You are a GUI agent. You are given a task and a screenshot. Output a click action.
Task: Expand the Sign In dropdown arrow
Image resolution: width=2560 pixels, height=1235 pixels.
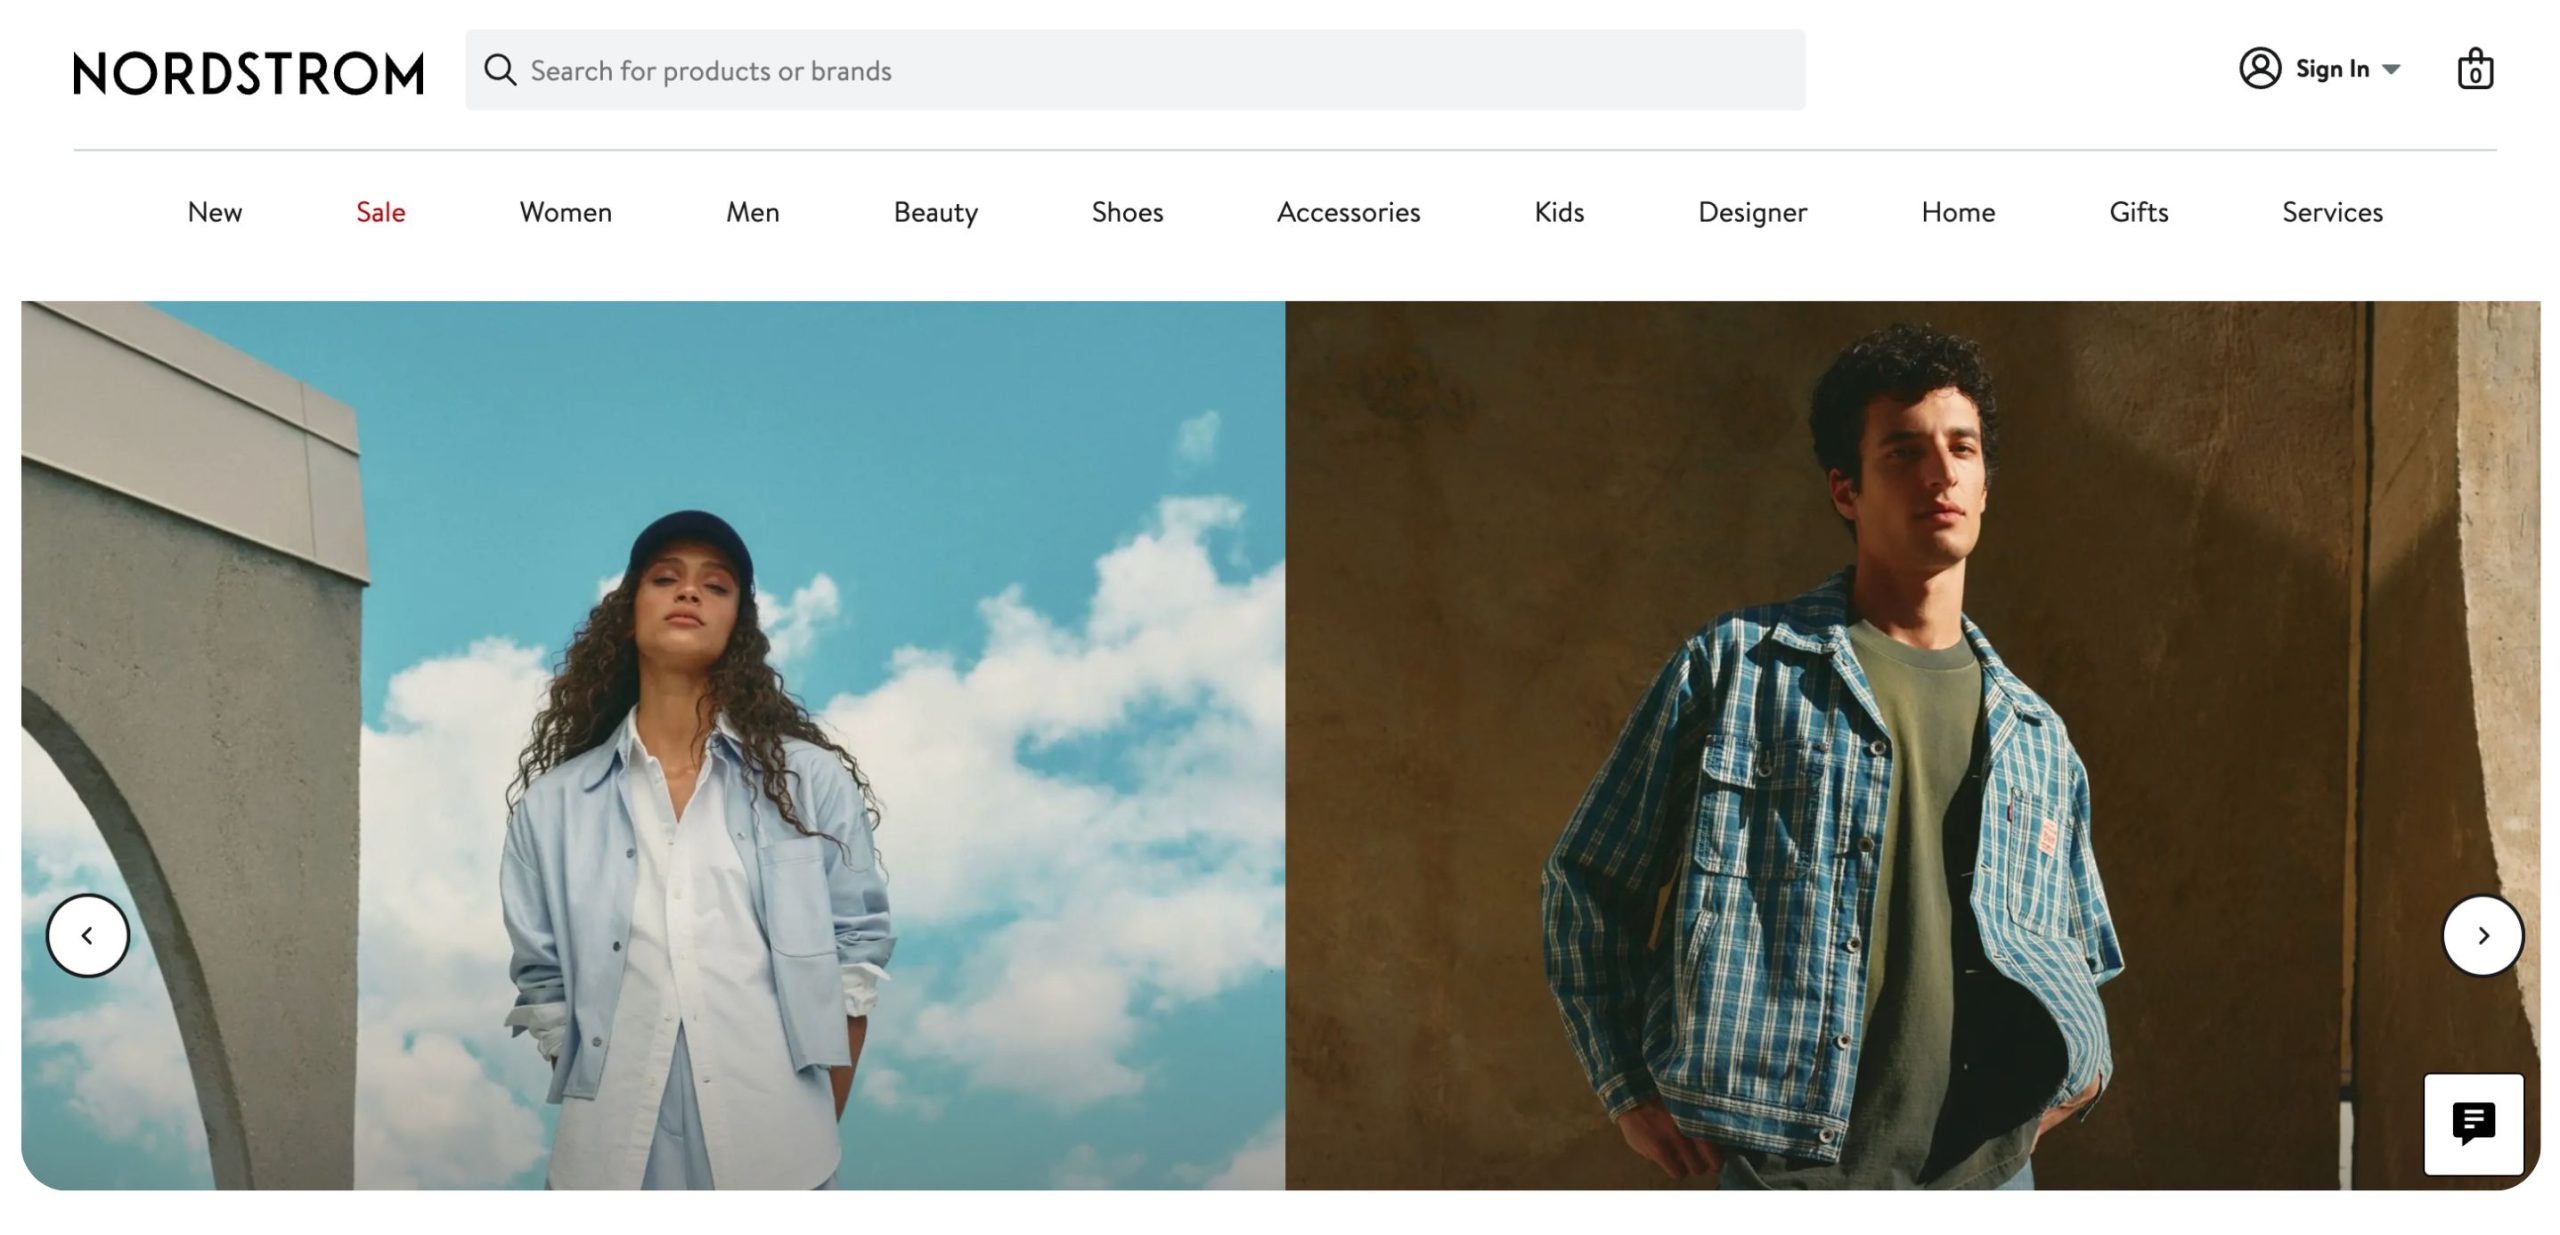(2391, 70)
